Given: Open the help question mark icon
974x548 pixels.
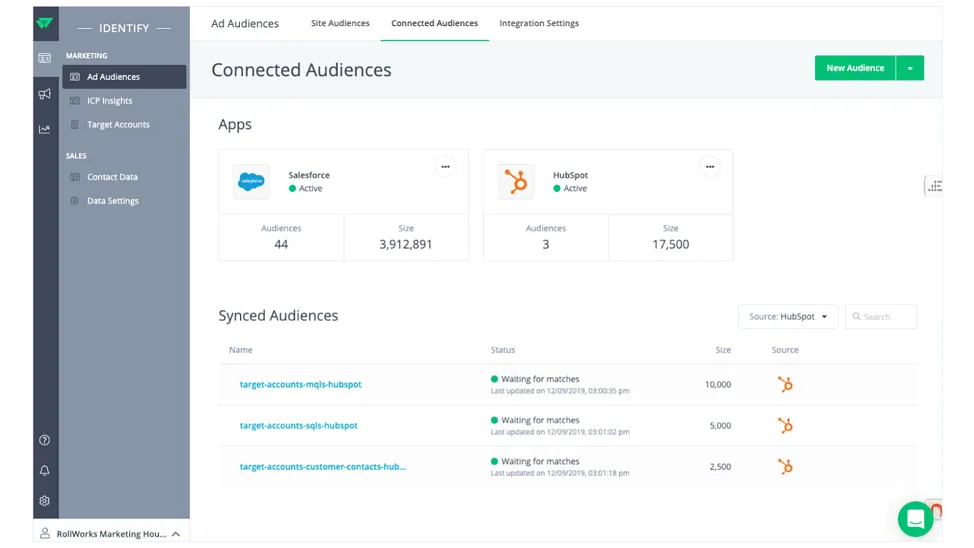Looking at the screenshot, I should pos(45,440).
